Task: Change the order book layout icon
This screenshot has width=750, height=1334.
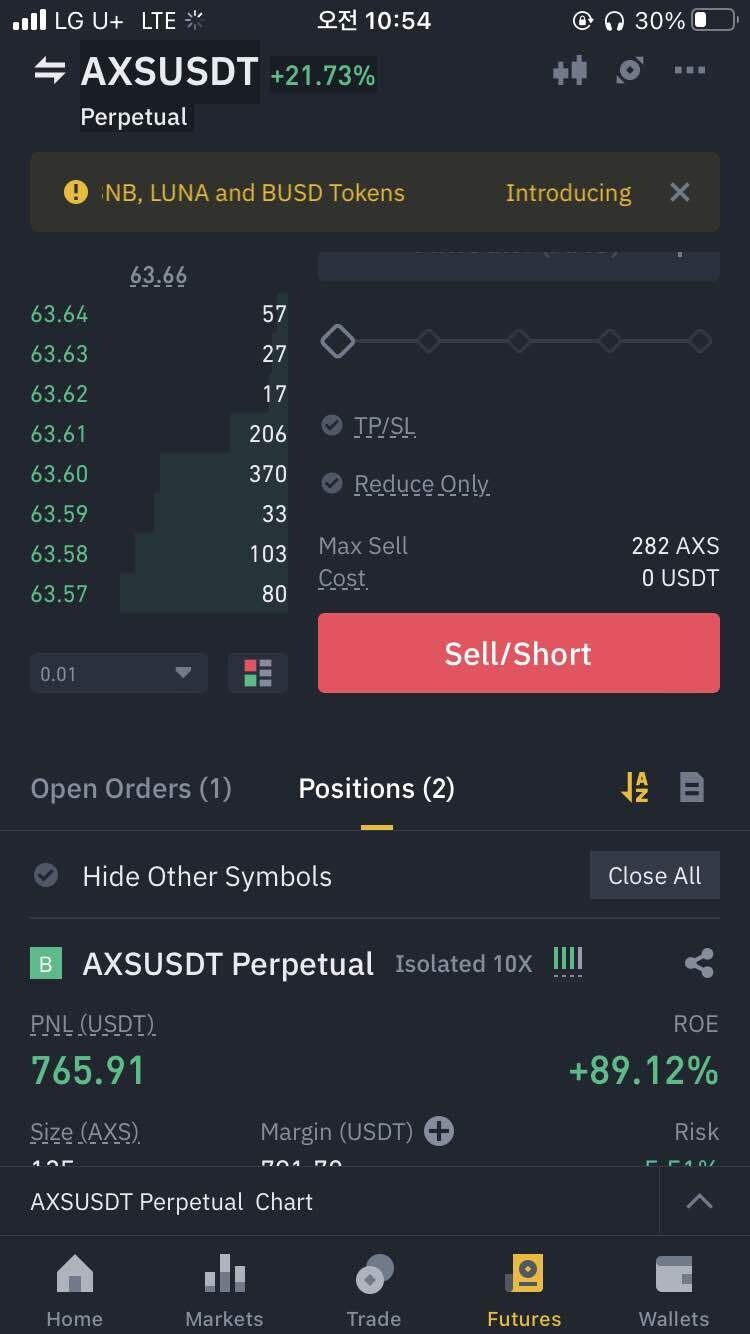Action: 258,673
